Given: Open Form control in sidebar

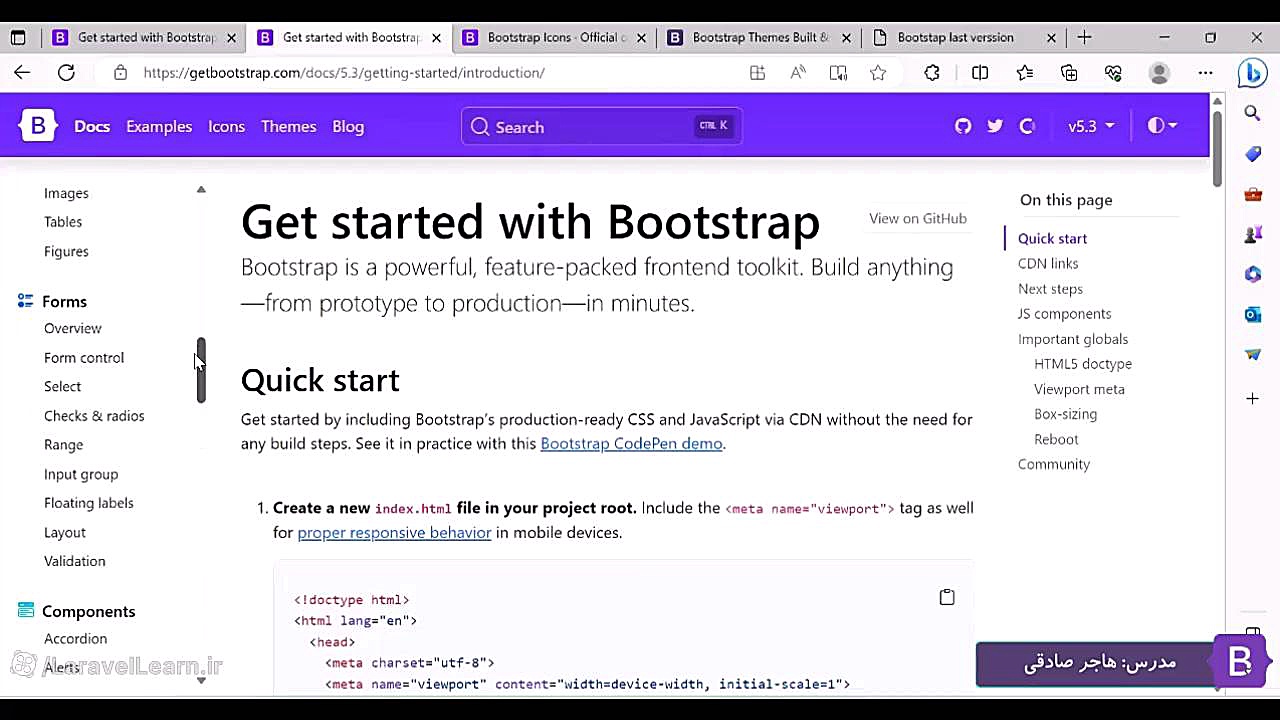Looking at the screenshot, I should [x=84, y=357].
